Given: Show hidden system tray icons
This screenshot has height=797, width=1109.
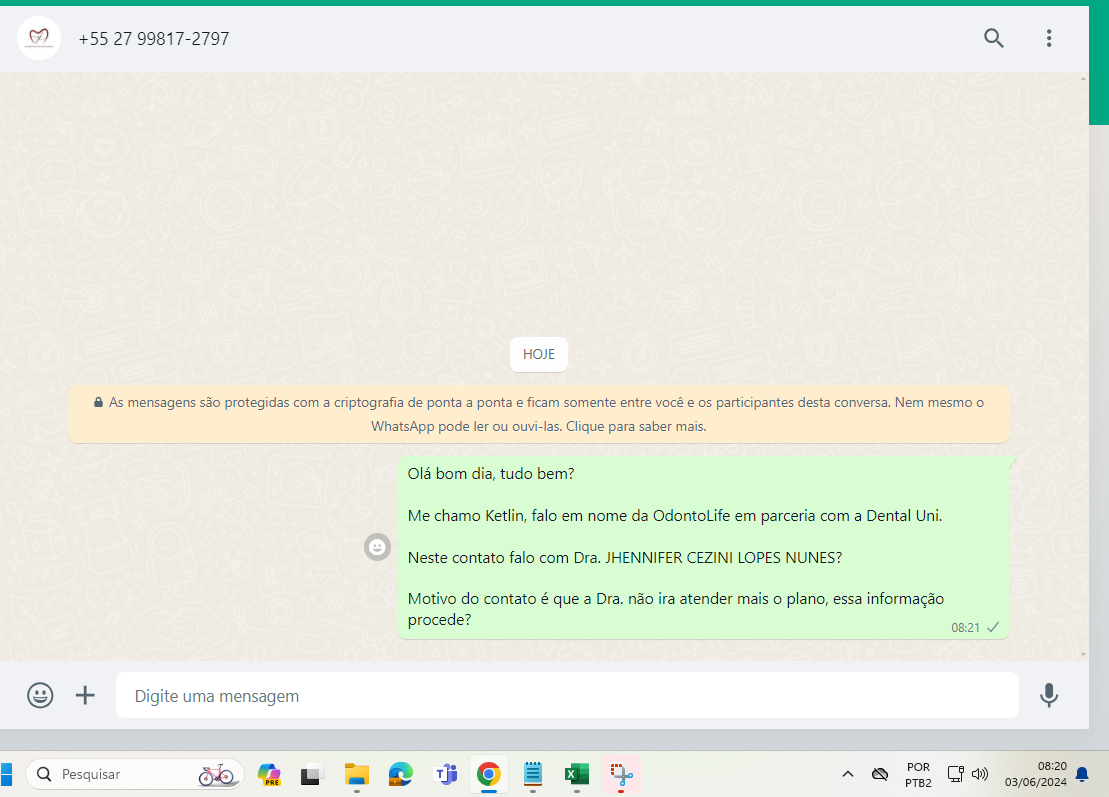Looking at the screenshot, I should pos(847,774).
